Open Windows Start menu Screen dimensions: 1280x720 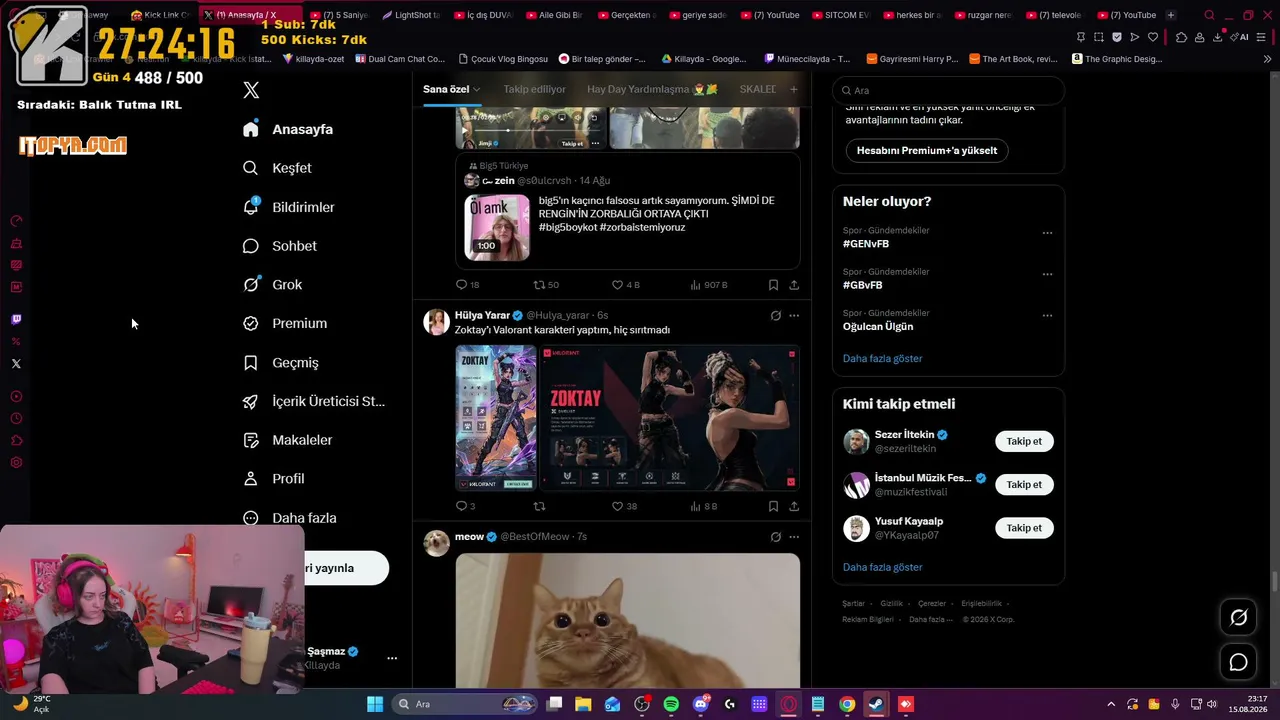tap(375, 704)
